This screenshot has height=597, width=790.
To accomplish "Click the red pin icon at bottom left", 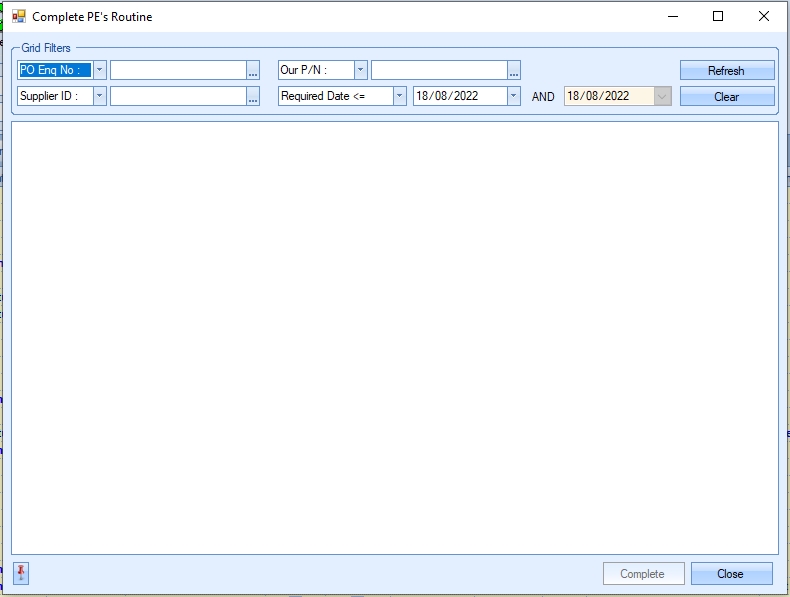I will (x=21, y=573).
